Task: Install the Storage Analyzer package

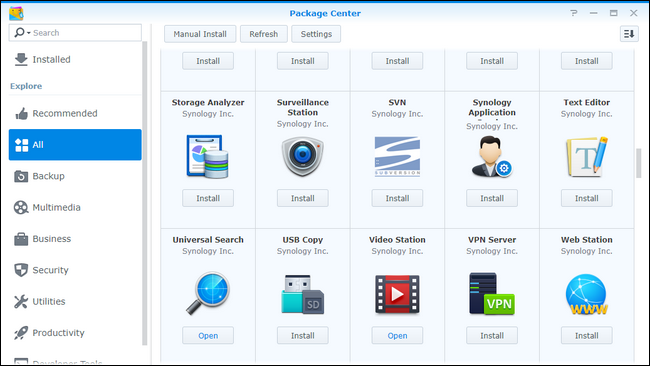Action: [x=208, y=198]
